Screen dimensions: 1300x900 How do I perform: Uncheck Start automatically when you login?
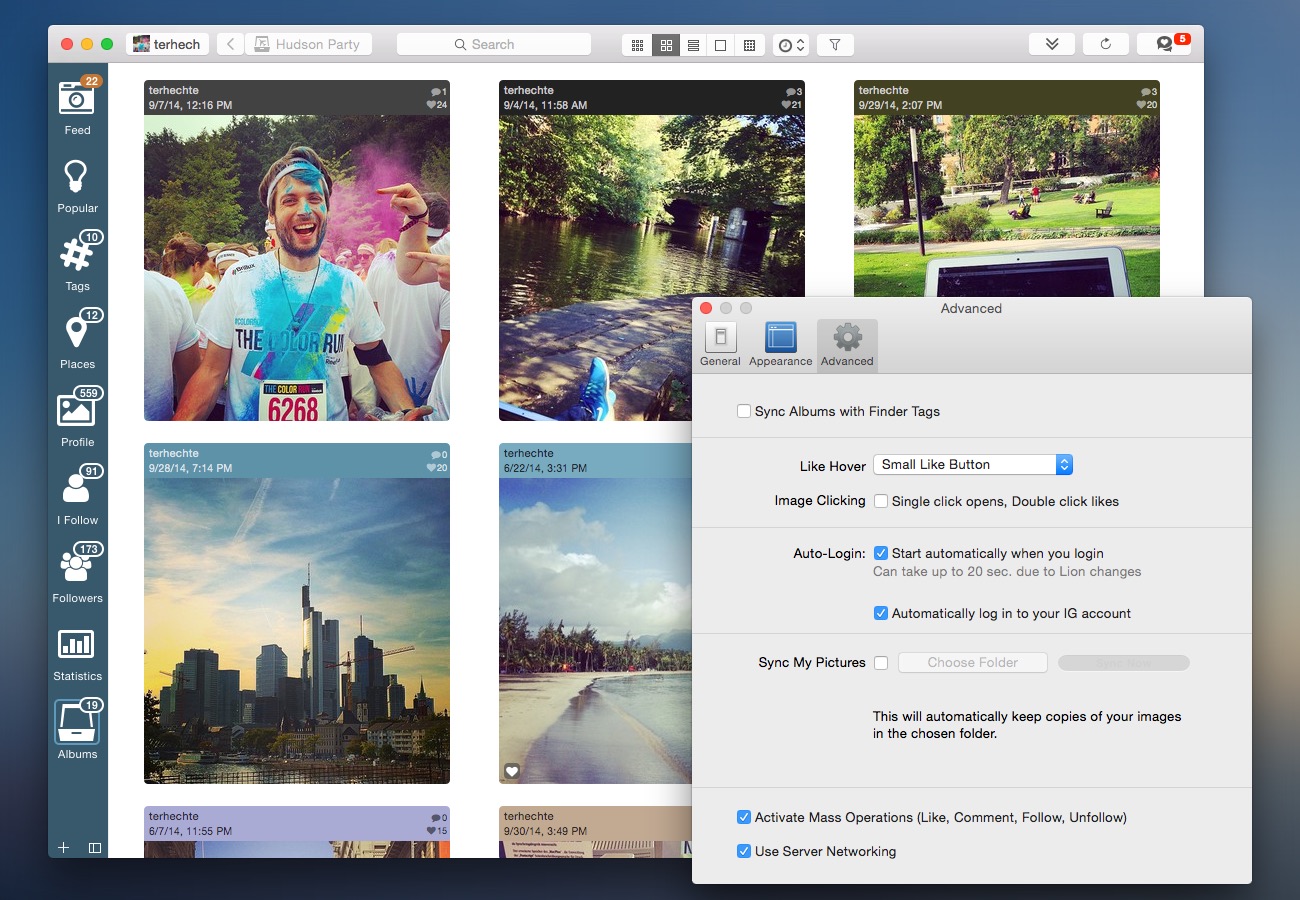click(881, 553)
